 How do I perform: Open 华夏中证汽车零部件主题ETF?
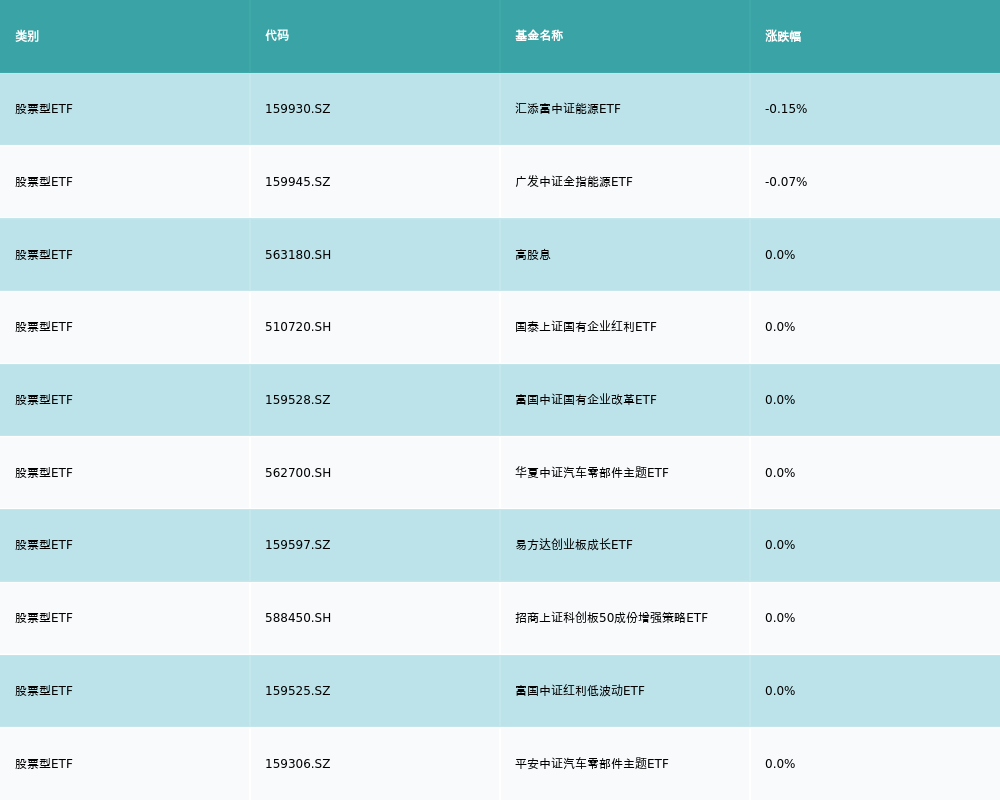[591, 473]
